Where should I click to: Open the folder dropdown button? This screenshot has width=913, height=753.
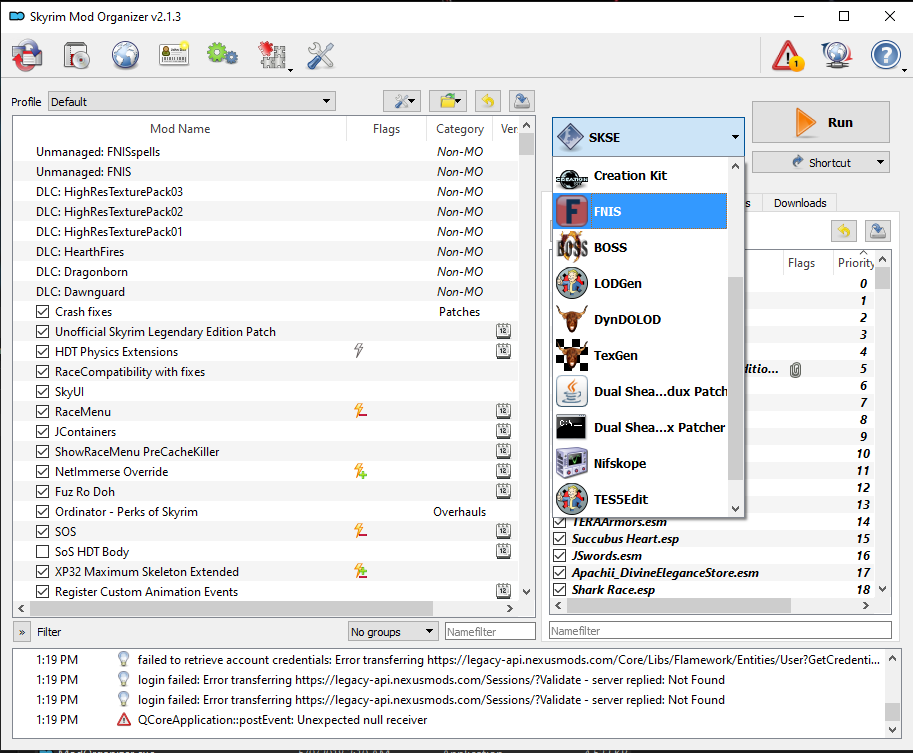448,101
